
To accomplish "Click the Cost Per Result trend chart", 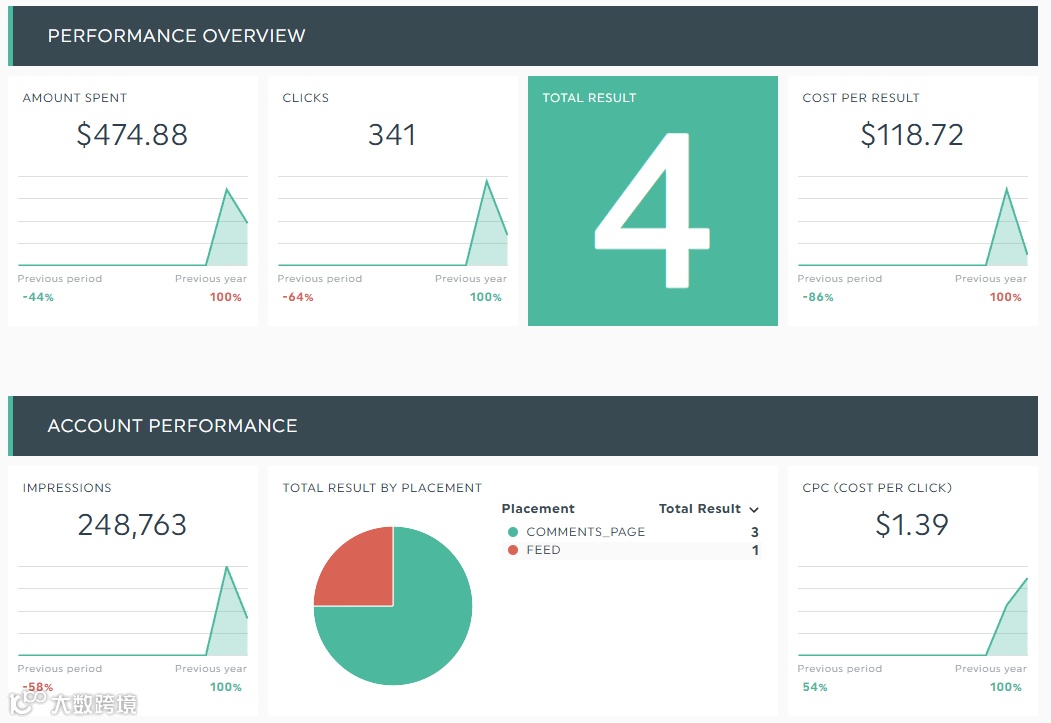I will click(x=912, y=221).
